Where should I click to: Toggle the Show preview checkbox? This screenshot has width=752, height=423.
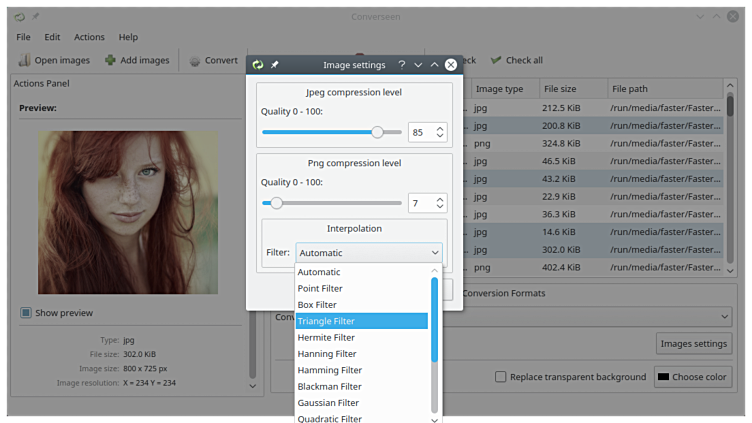coord(26,313)
